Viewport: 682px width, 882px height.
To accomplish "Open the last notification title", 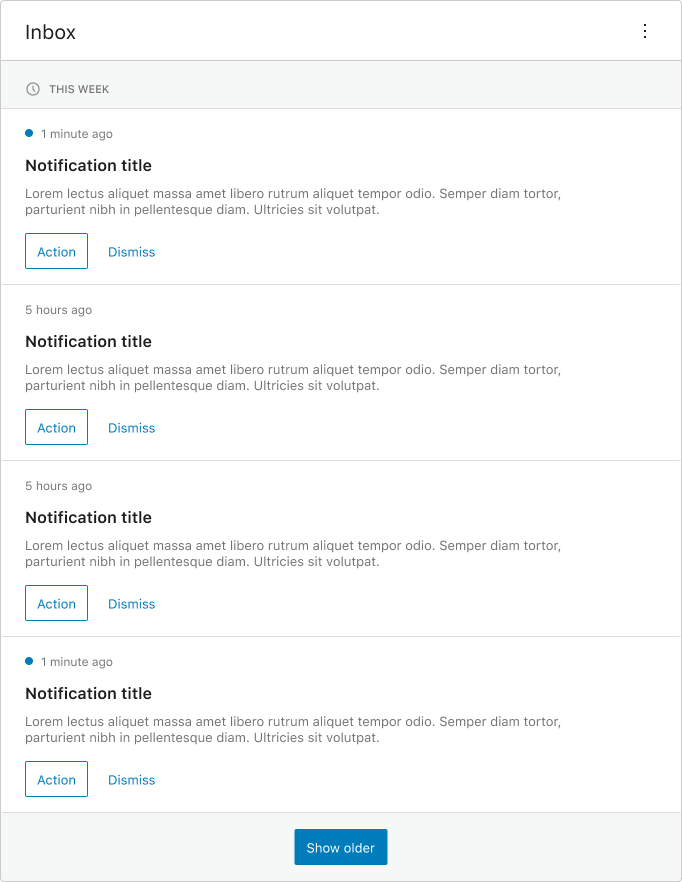I will tap(88, 694).
